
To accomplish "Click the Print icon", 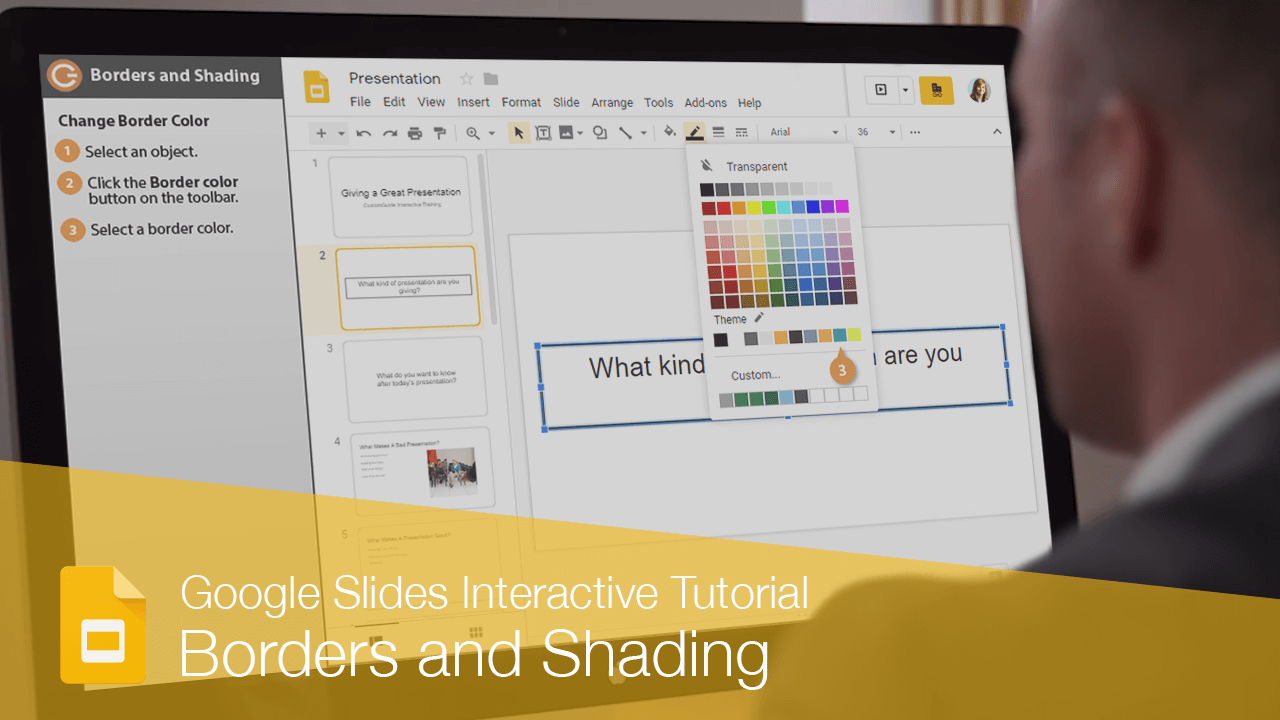I will pos(414,133).
